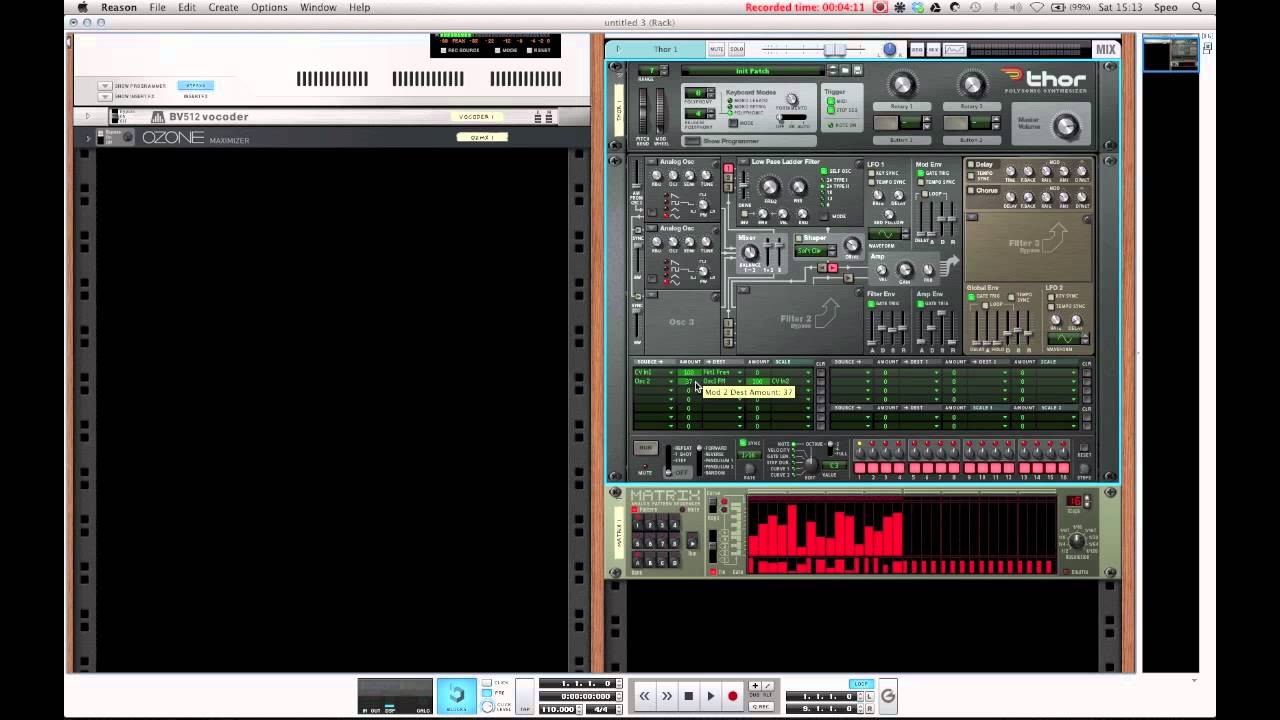Click the Low Pass Ladder Filter FREQ knob
This screenshot has height=720, width=1280.
coord(770,186)
